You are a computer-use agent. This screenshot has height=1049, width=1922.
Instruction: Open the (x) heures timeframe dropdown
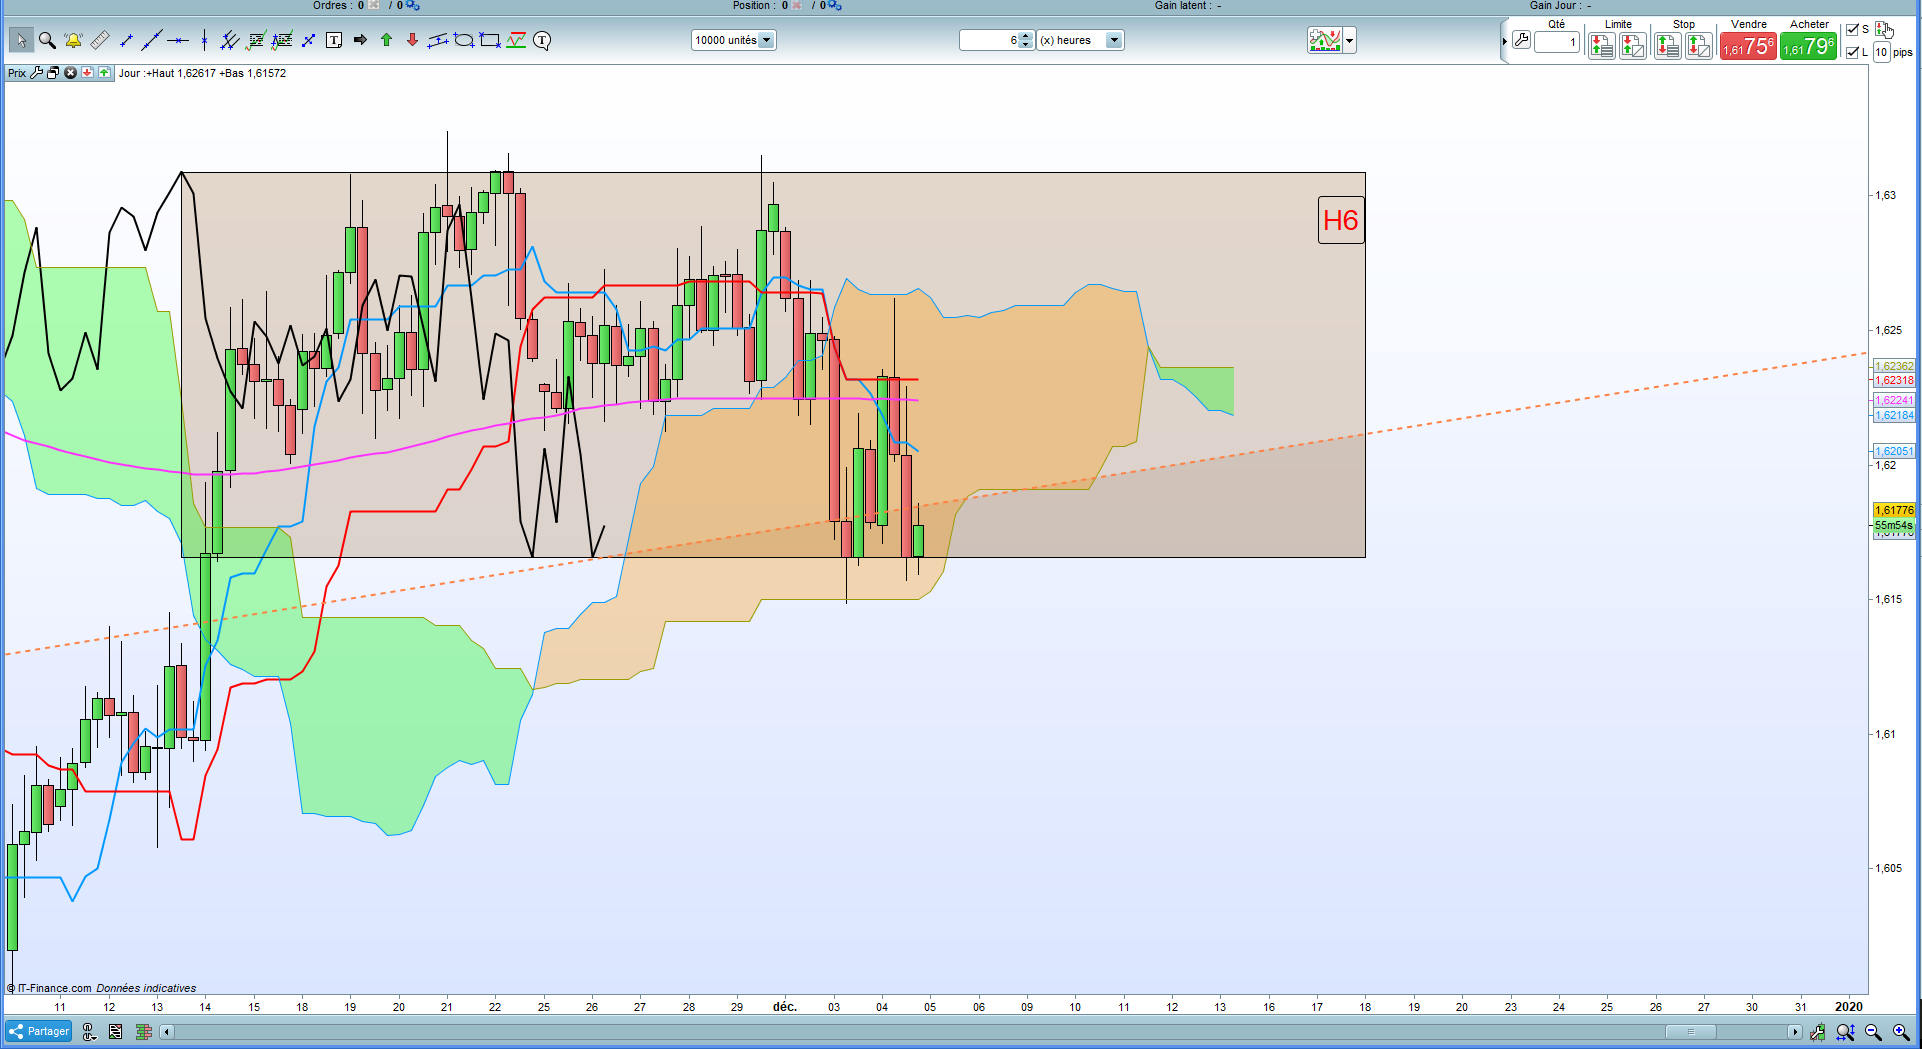[x=1080, y=40]
